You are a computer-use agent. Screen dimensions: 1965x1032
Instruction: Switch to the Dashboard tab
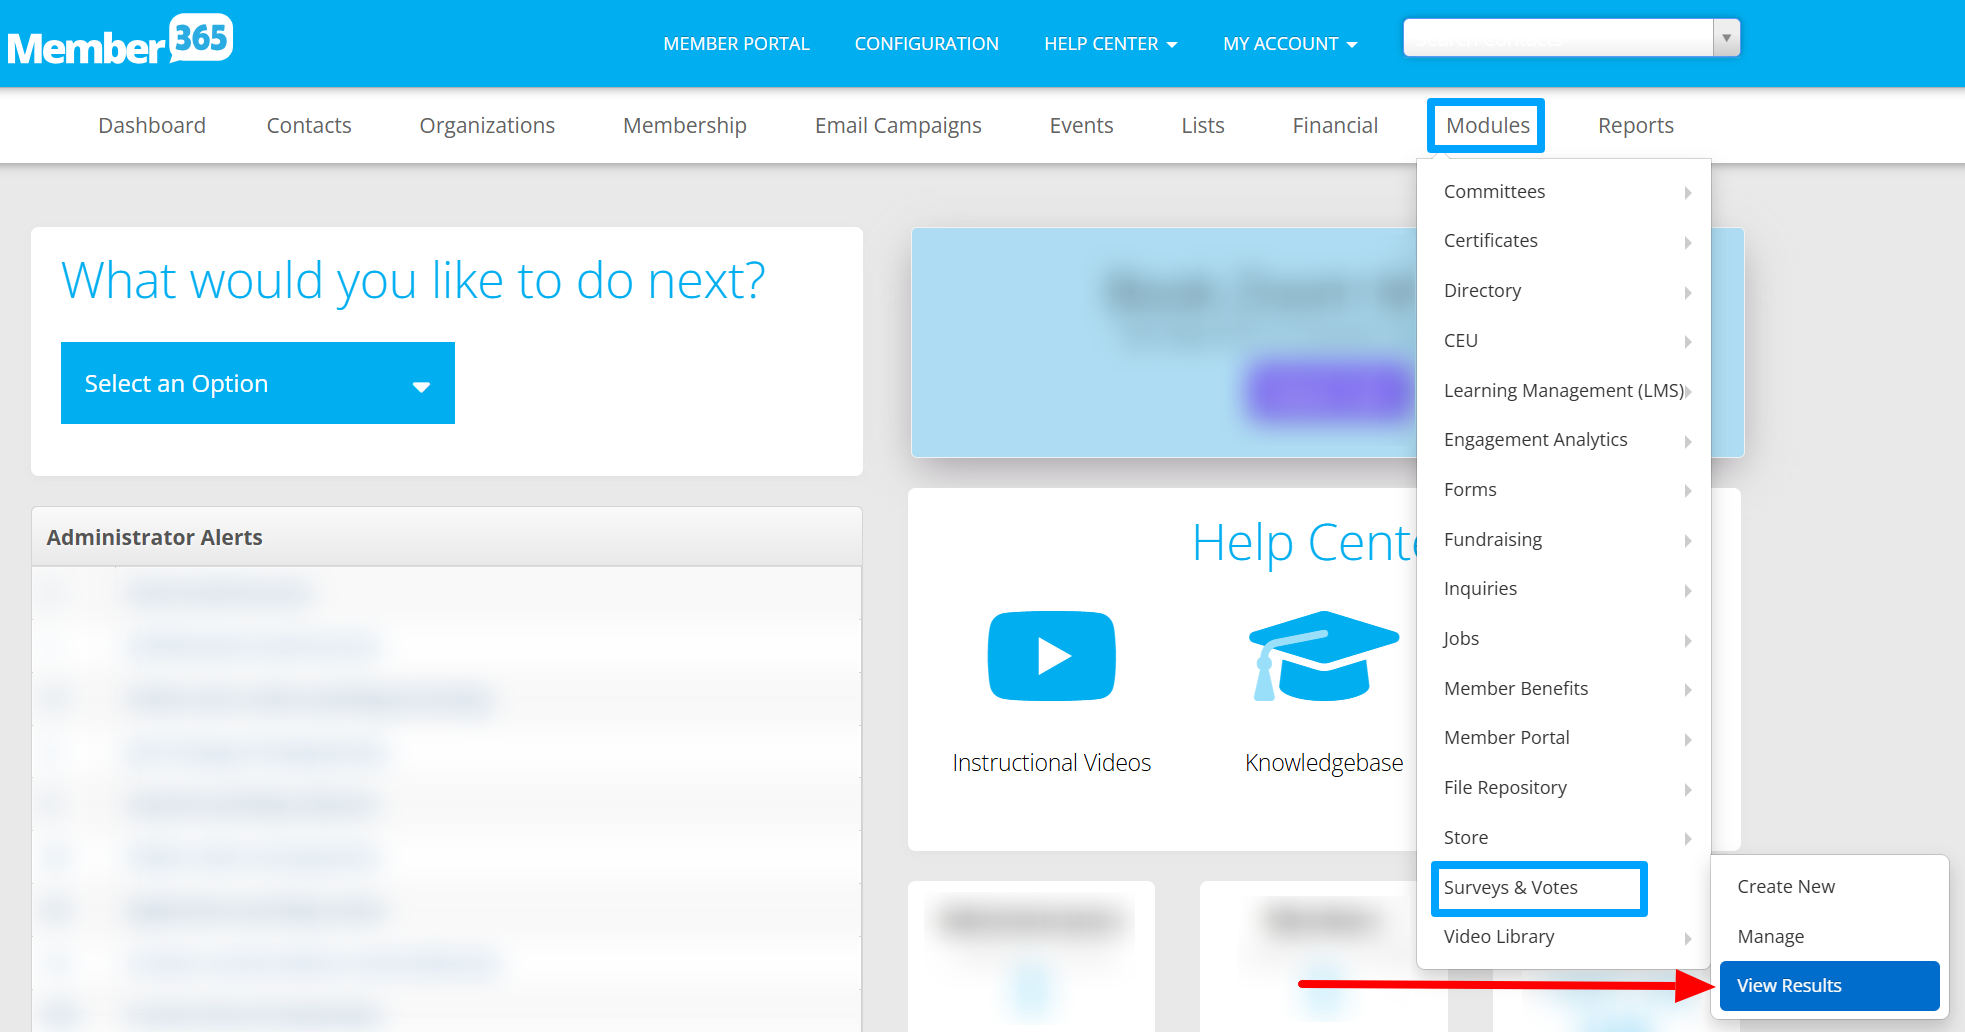[x=152, y=125]
